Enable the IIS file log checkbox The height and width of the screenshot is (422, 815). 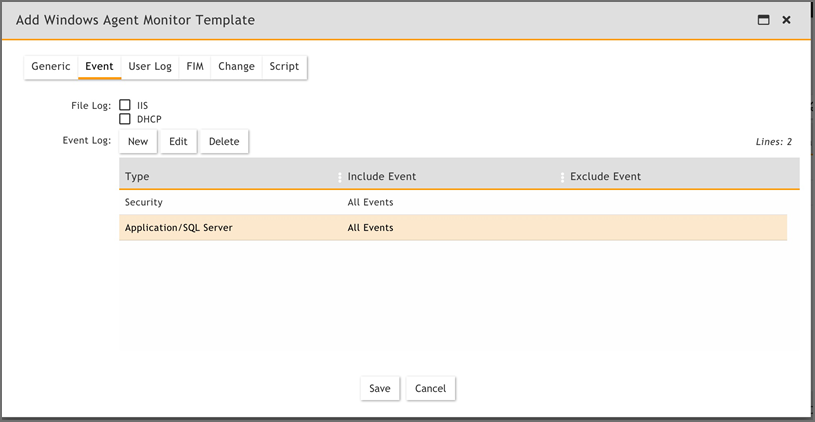pos(125,105)
